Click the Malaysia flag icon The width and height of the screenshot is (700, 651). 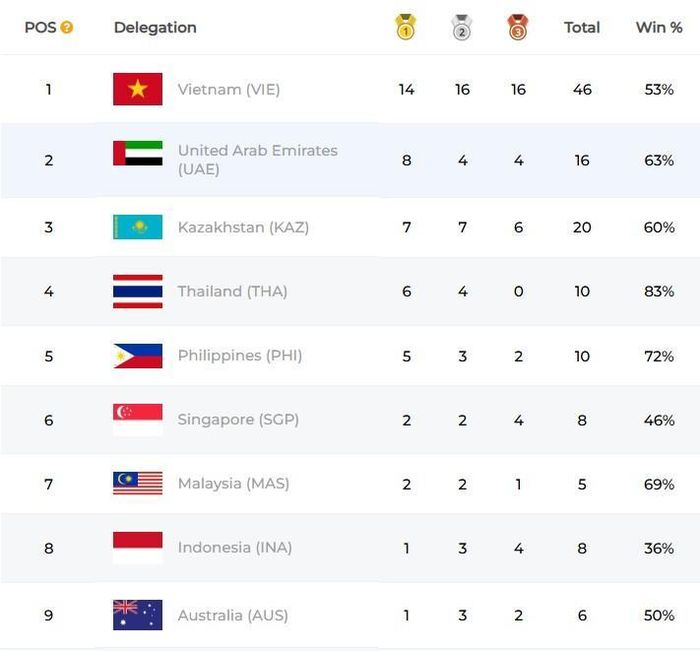138,484
